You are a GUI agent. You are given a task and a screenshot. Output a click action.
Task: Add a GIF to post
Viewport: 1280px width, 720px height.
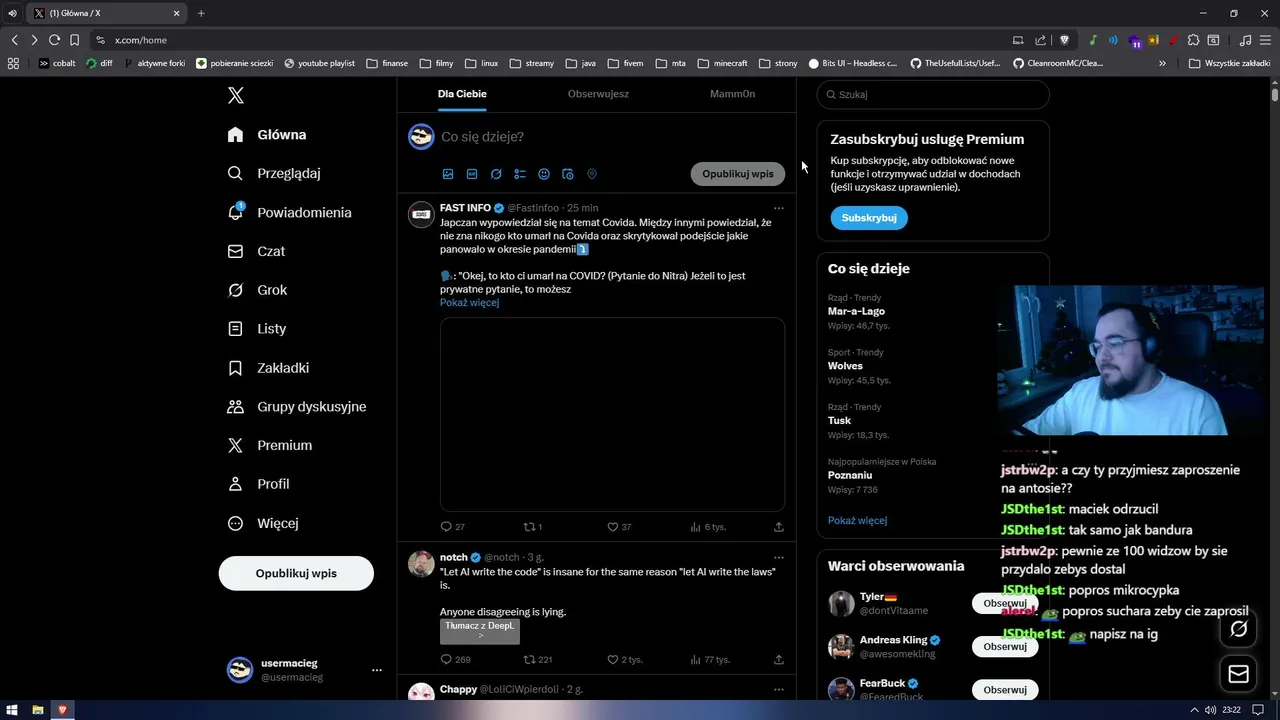pyautogui.click(x=472, y=174)
